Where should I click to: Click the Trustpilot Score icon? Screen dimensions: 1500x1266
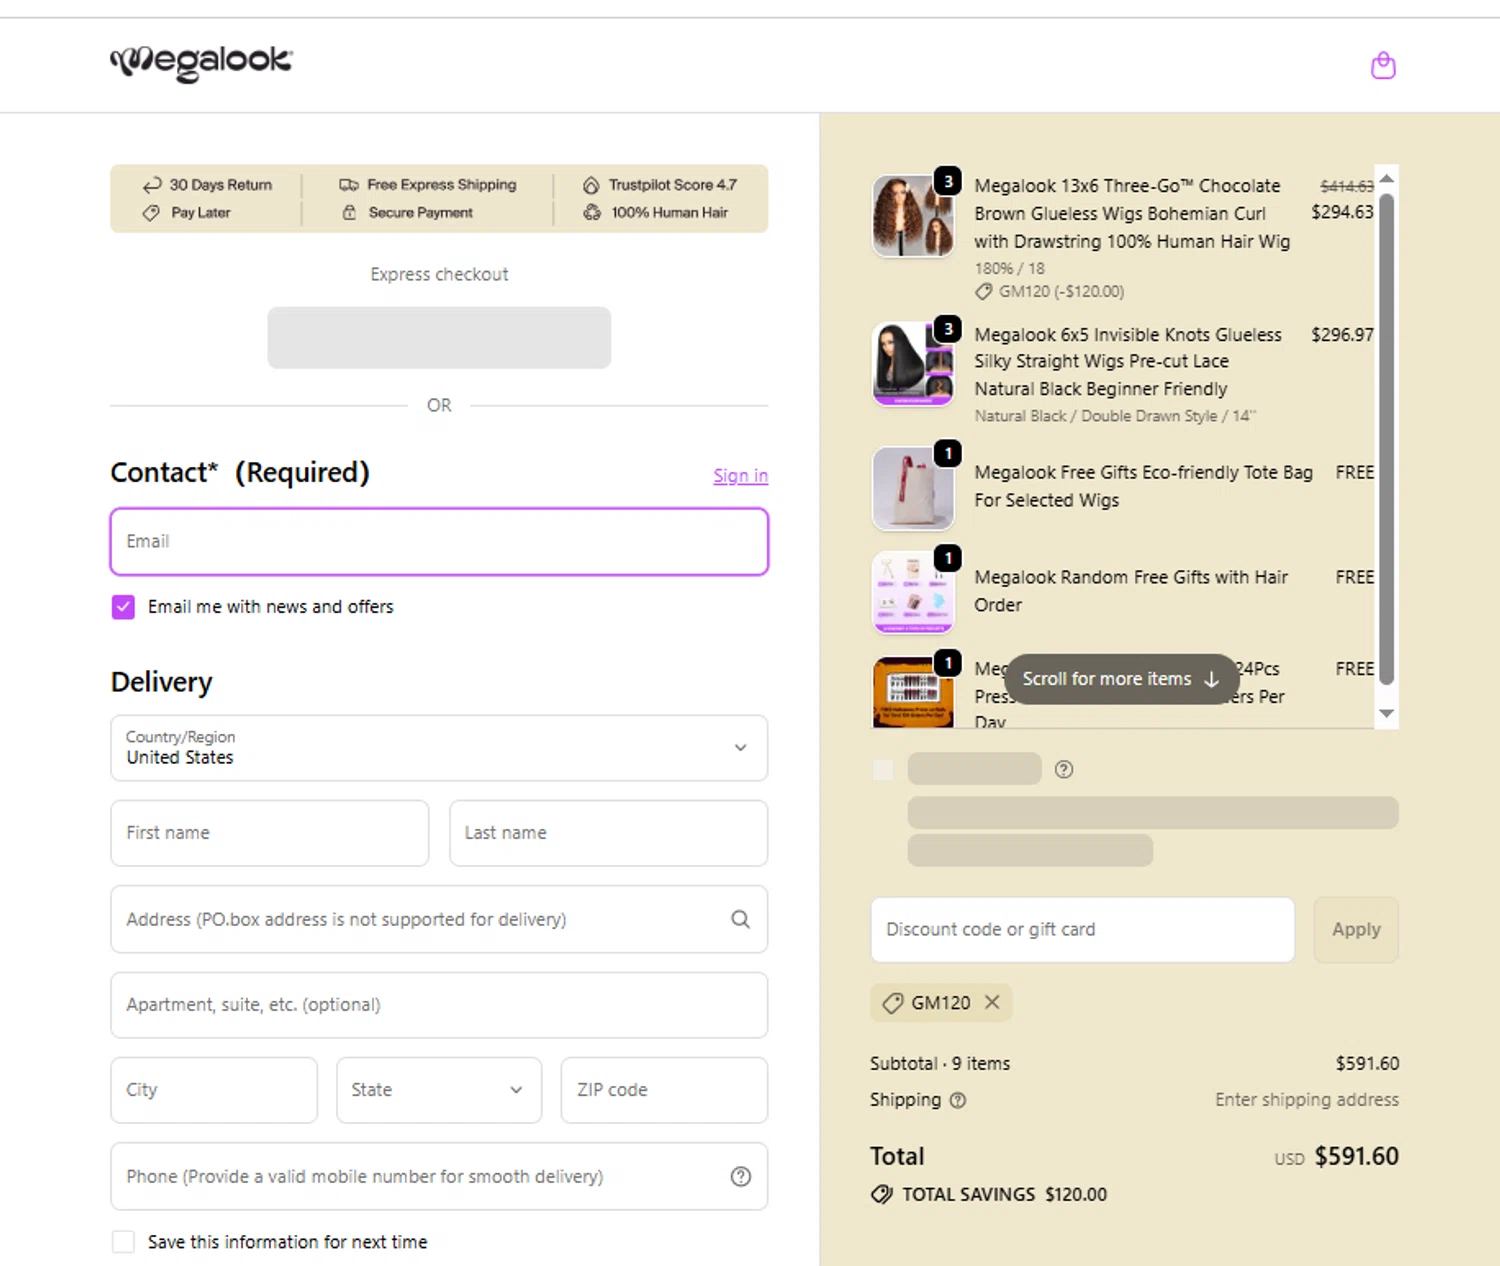591,185
